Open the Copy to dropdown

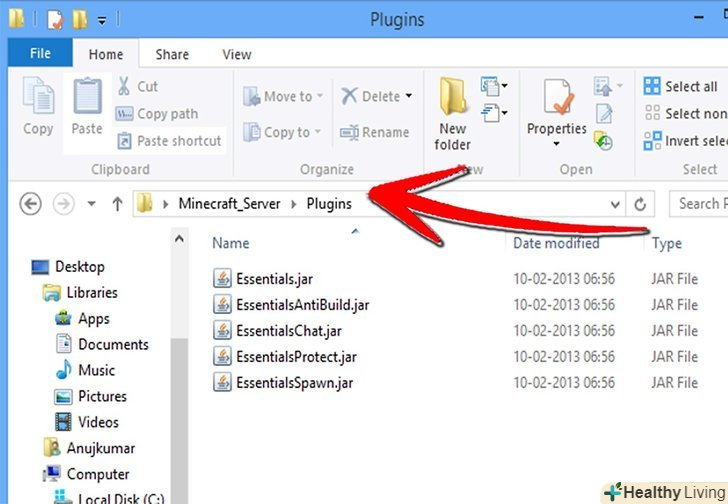pos(282,132)
